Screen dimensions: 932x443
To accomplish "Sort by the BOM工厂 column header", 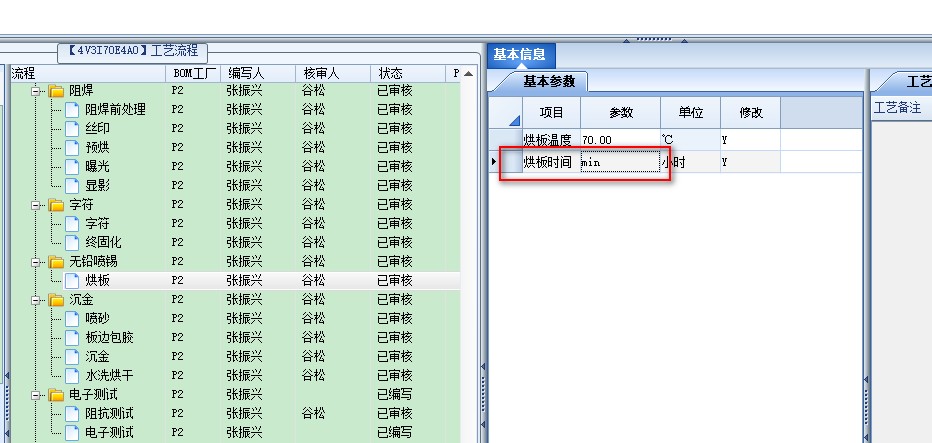I will point(193,73).
